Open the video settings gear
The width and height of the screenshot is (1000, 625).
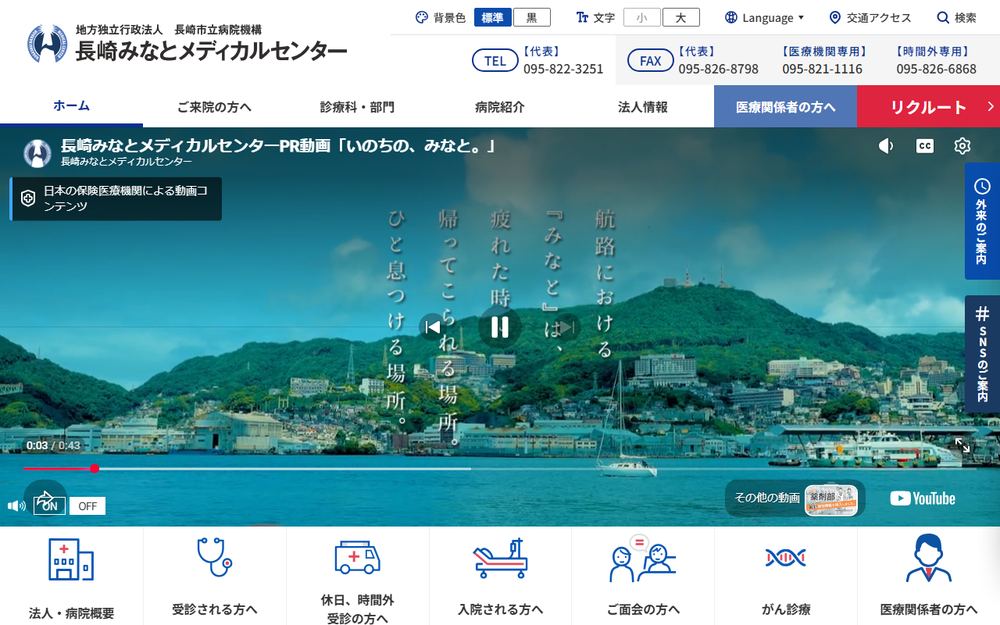point(962,146)
